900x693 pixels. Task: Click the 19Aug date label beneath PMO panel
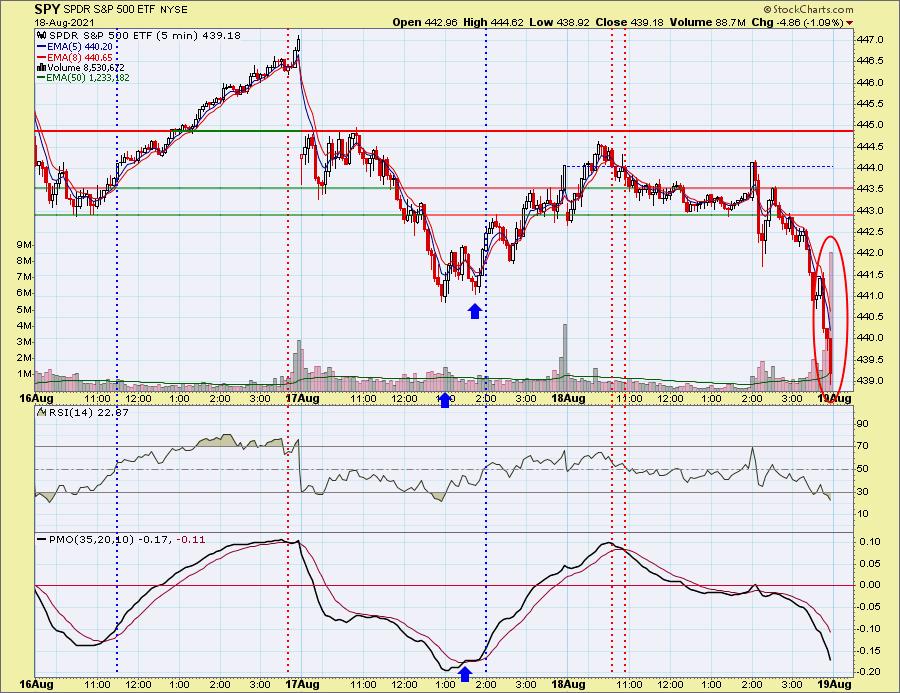[x=834, y=684]
